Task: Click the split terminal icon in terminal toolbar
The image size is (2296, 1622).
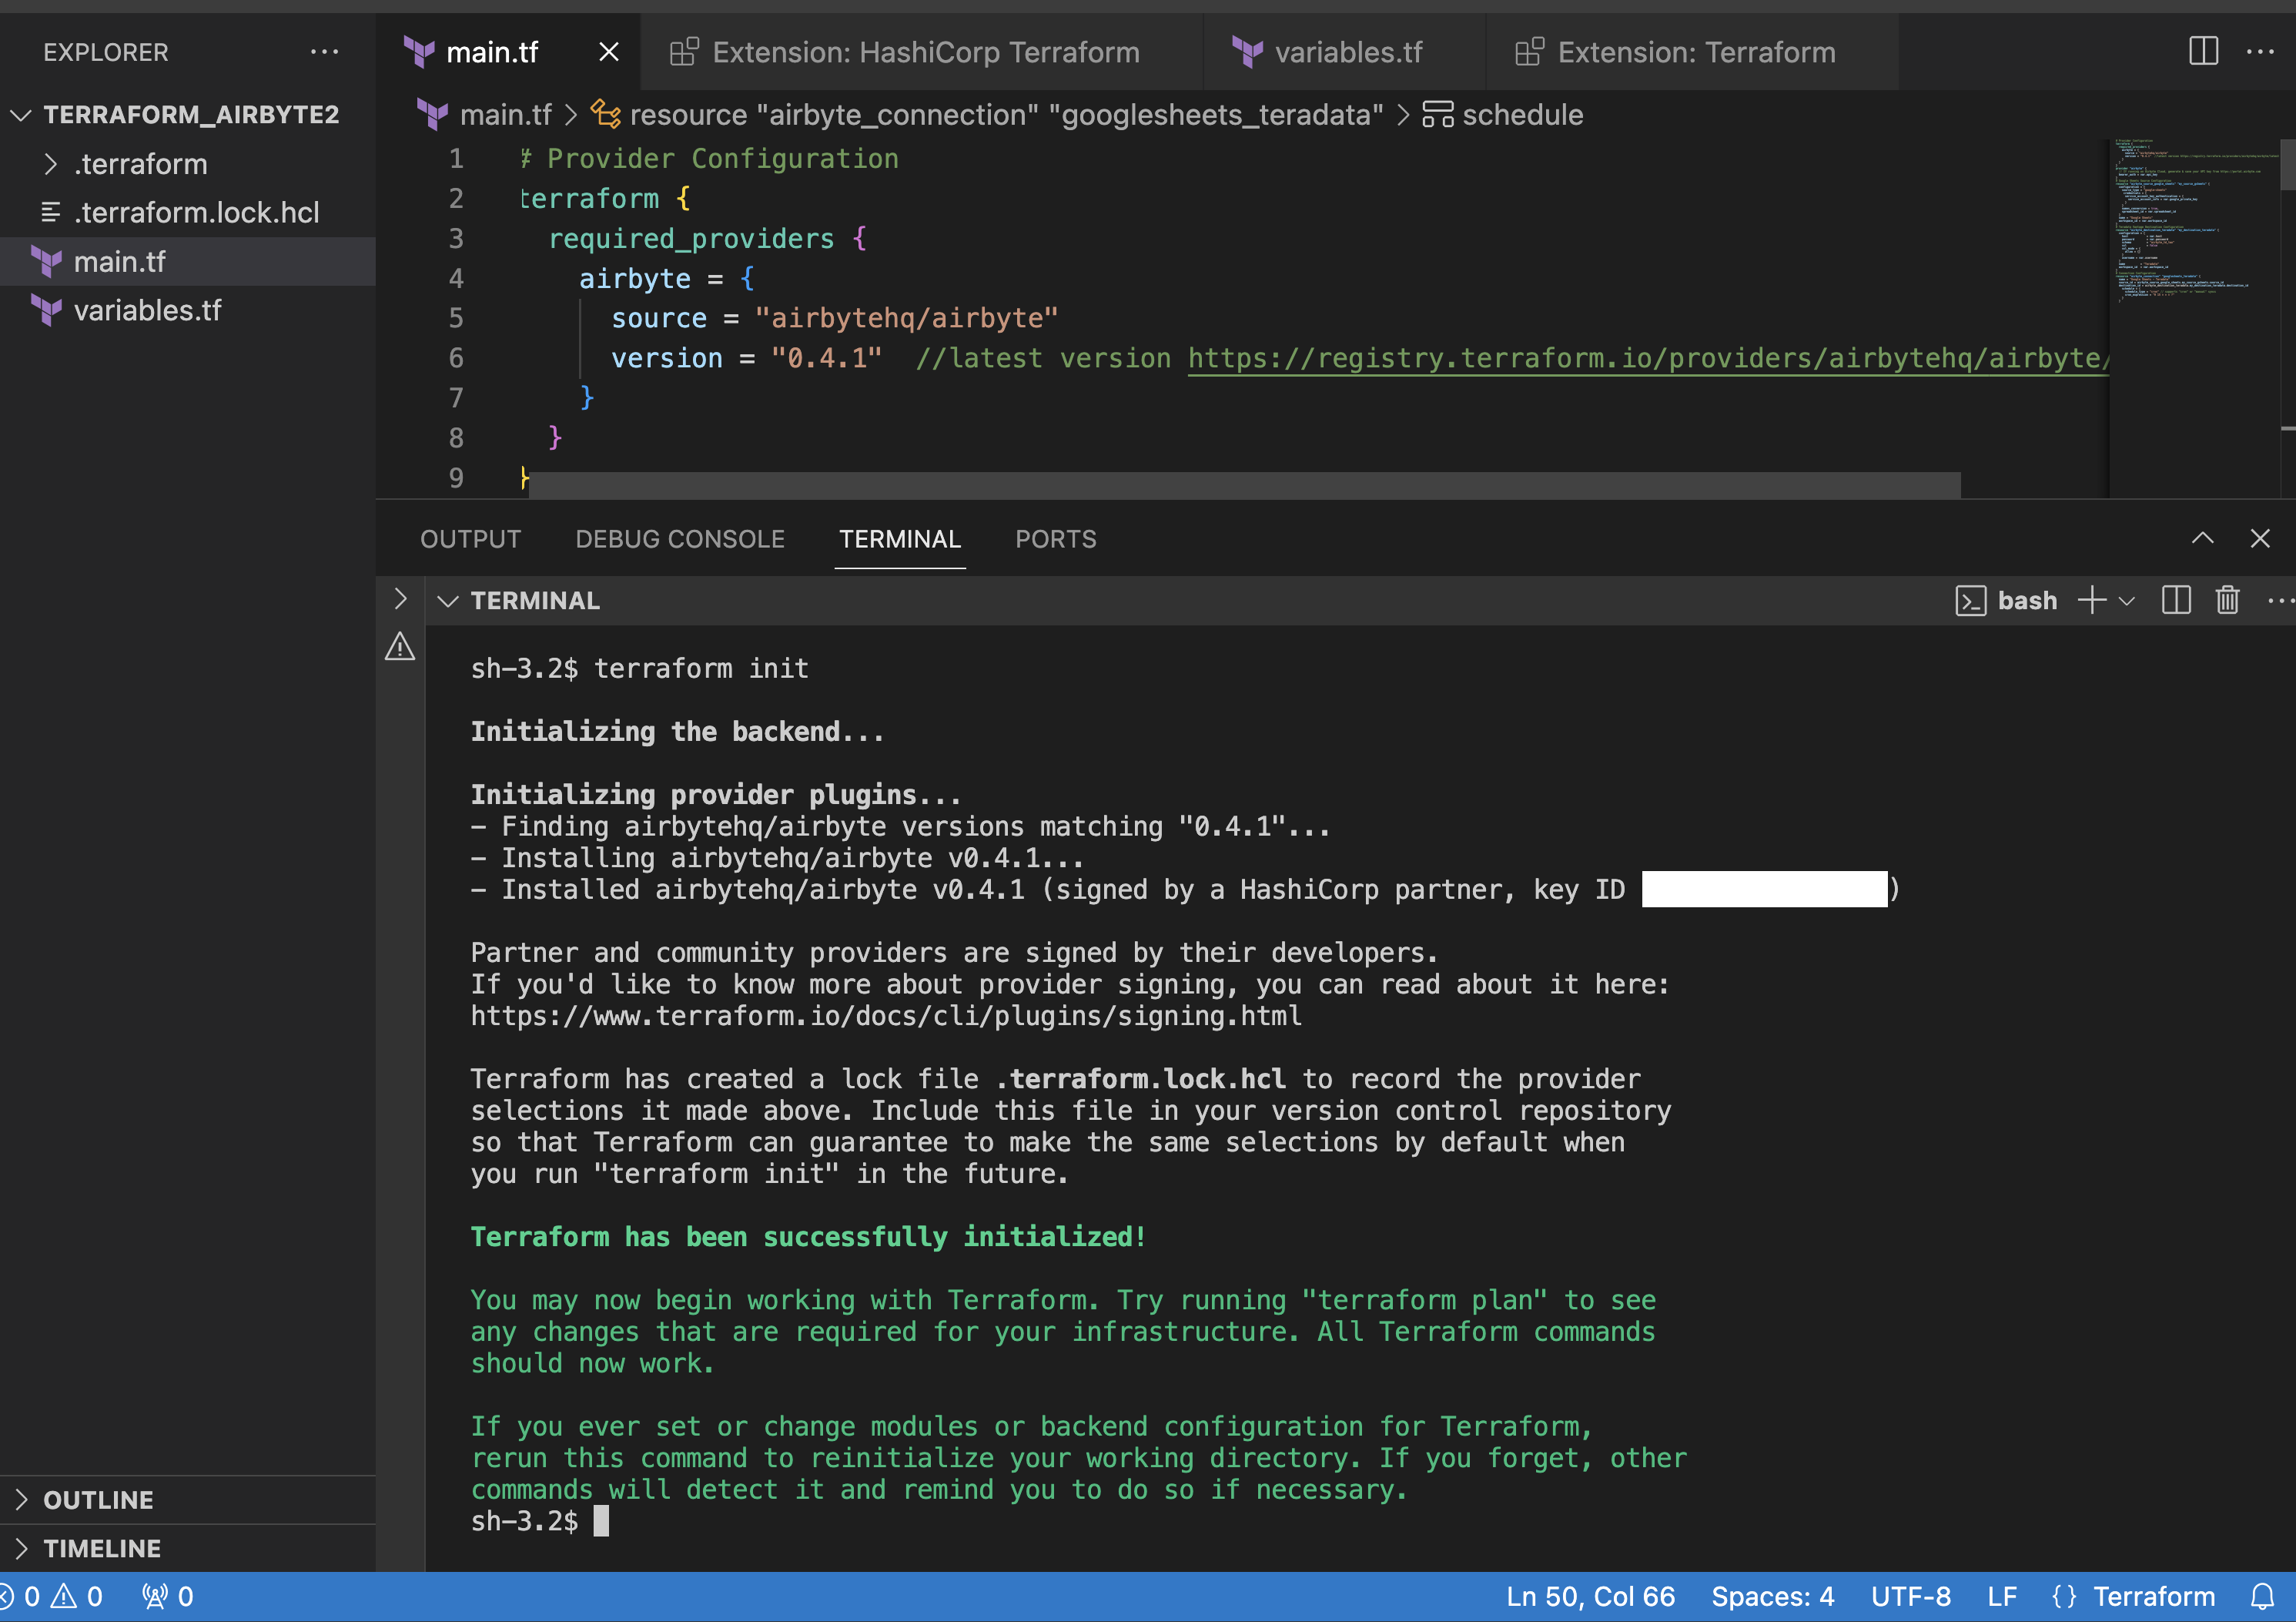Action: coord(2175,600)
